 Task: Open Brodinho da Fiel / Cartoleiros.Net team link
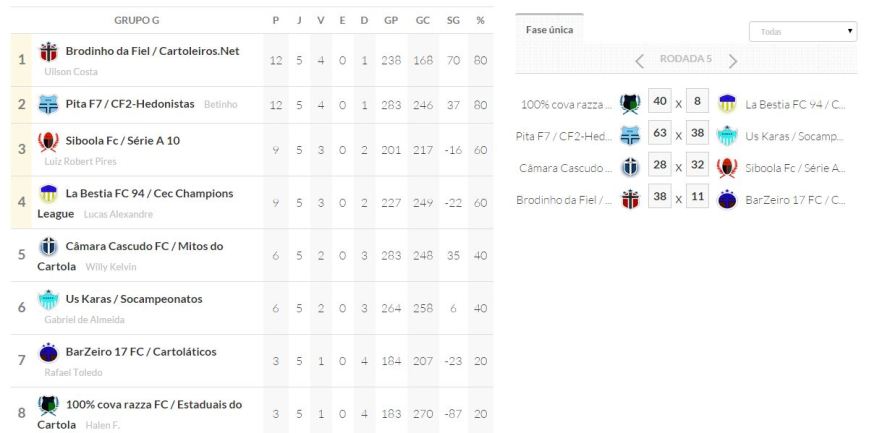[x=152, y=51]
